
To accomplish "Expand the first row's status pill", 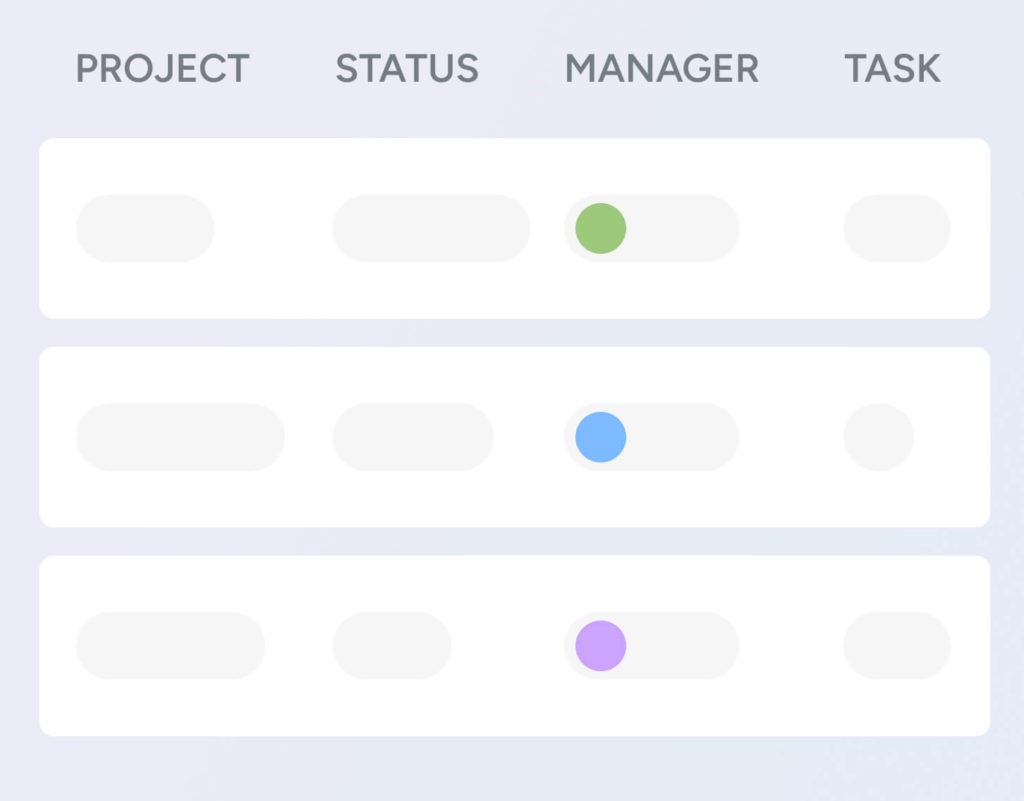I will [431, 228].
